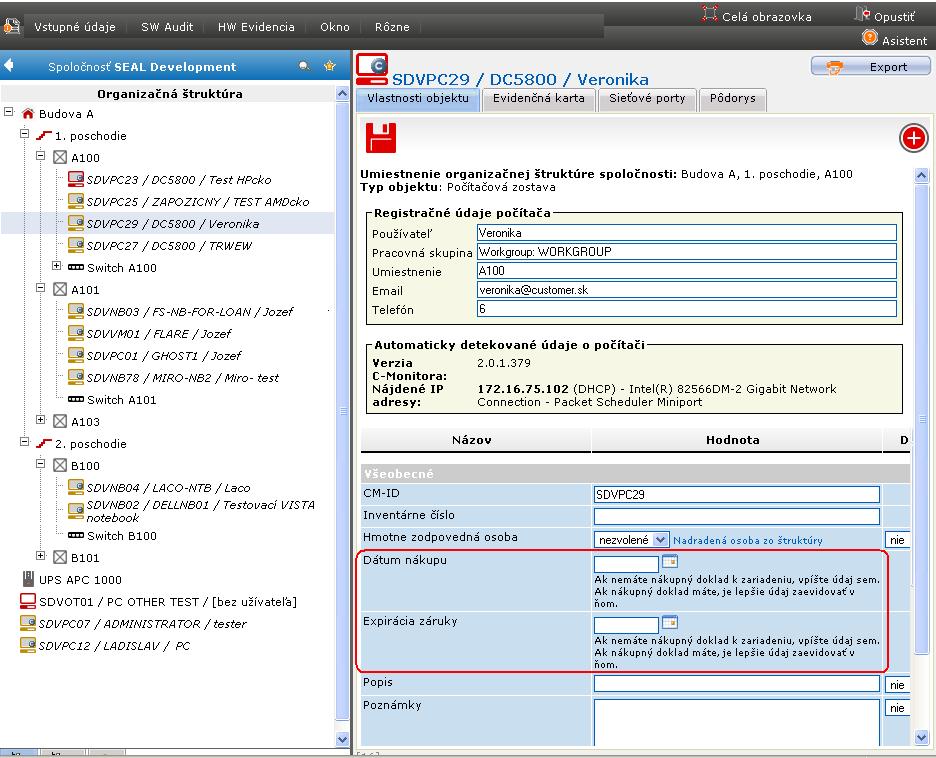The height and width of the screenshot is (758, 936).
Task: Click the save floppy disk icon
Action: click(380, 138)
